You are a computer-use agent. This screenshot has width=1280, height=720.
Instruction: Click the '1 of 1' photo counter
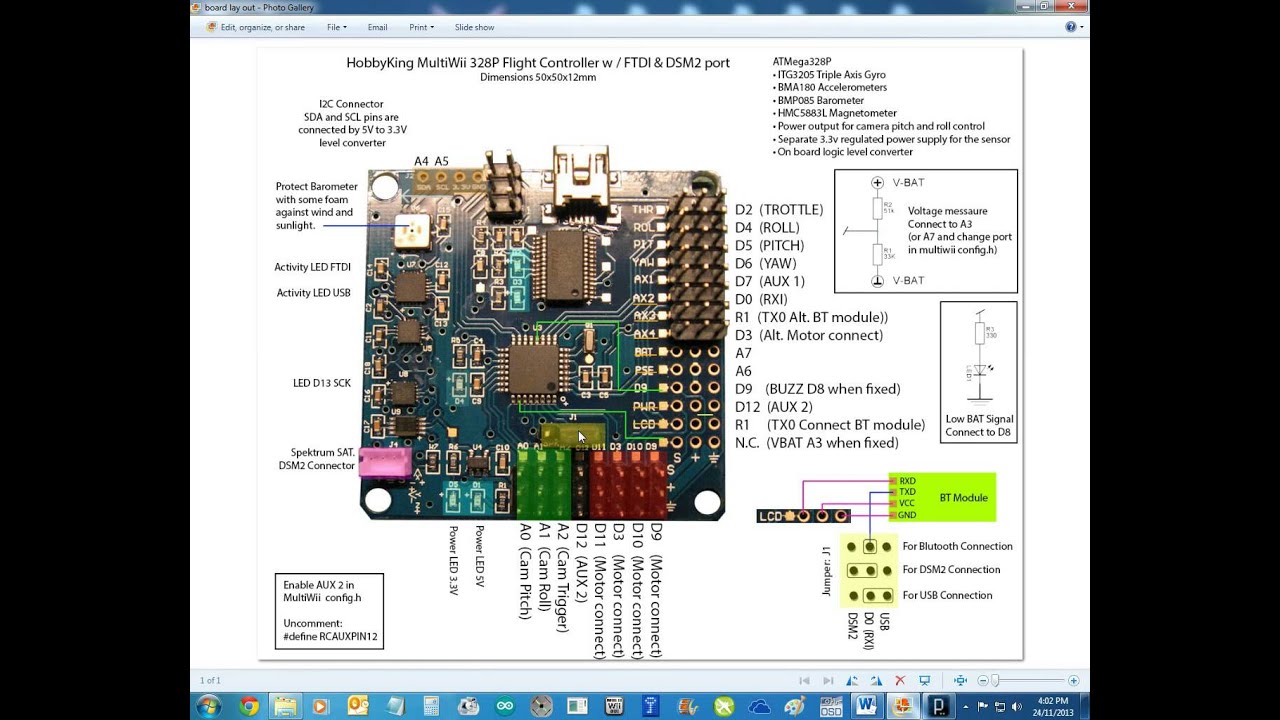(x=210, y=681)
